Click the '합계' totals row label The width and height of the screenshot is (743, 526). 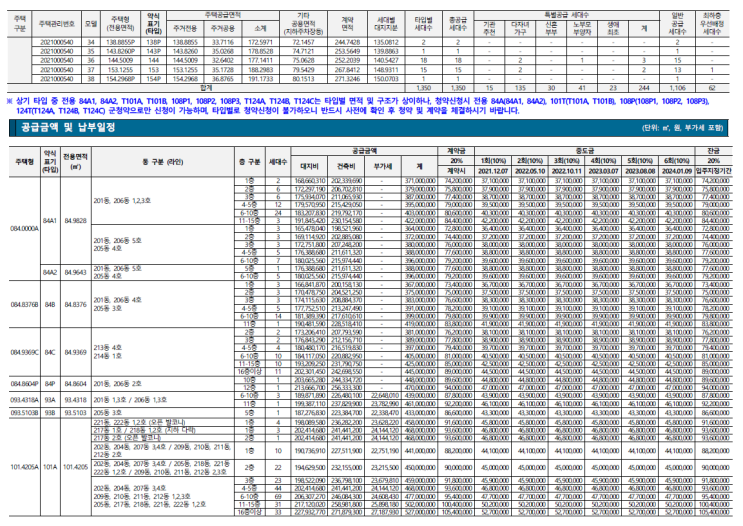(x=206, y=88)
